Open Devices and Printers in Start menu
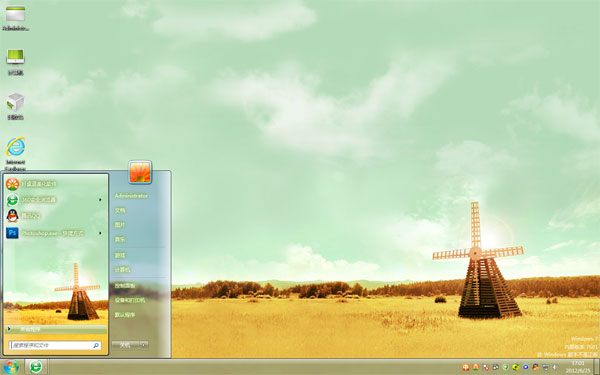This screenshot has width=600, height=375. pos(130,300)
